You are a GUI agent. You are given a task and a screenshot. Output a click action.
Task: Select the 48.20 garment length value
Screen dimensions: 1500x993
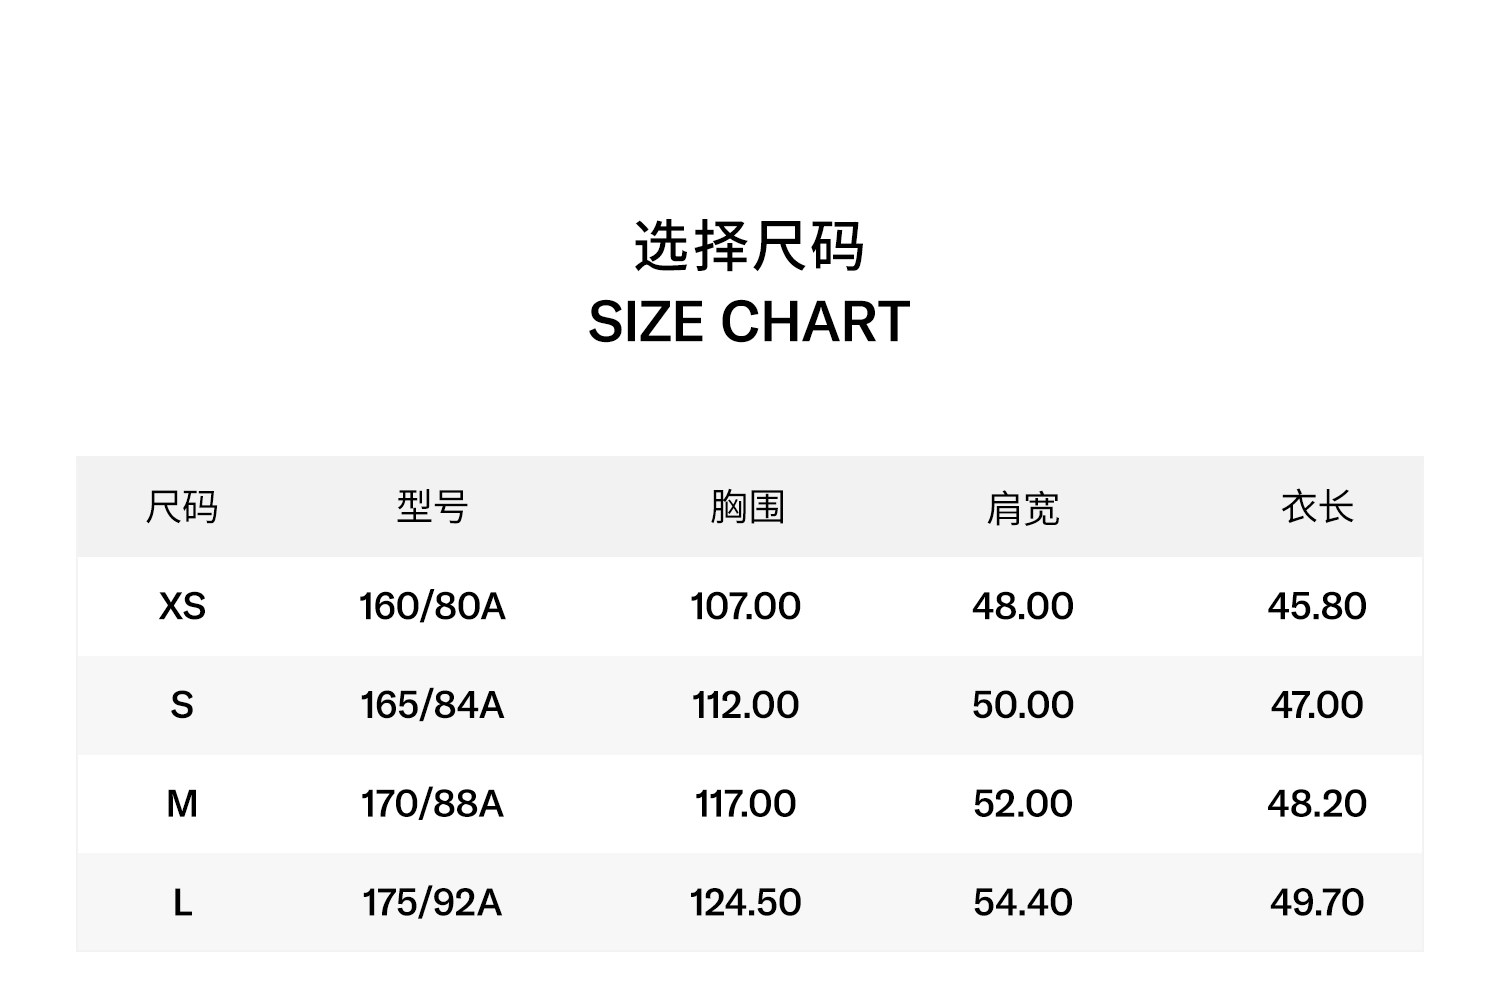tap(1317, 804)
